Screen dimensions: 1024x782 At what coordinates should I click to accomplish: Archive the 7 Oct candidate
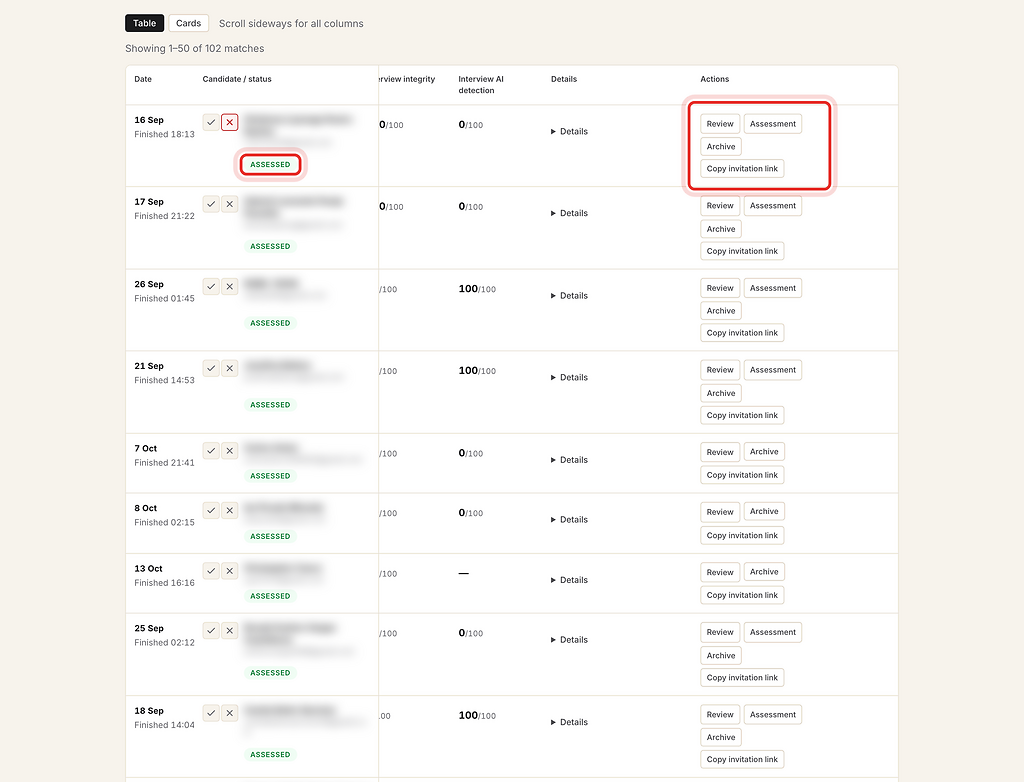point(764,451)
